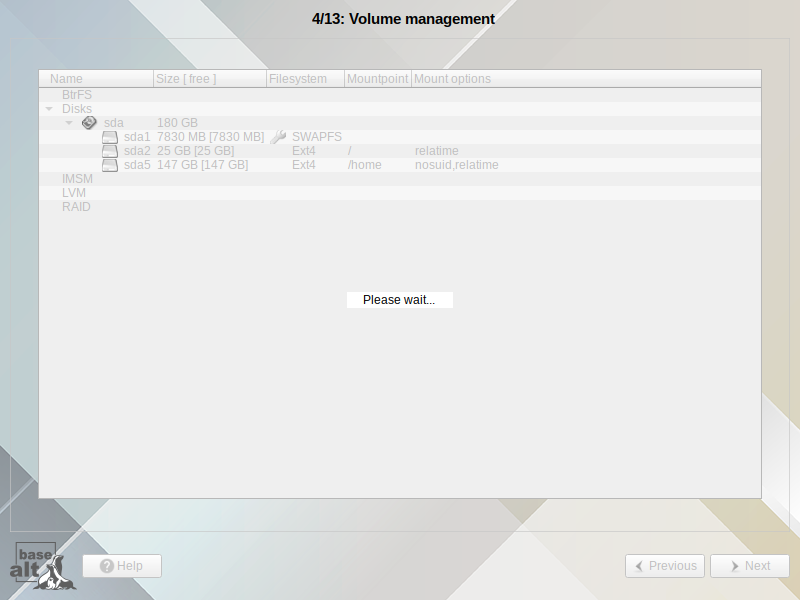
Task: Click the base alt logo
Action: point(42,566)
